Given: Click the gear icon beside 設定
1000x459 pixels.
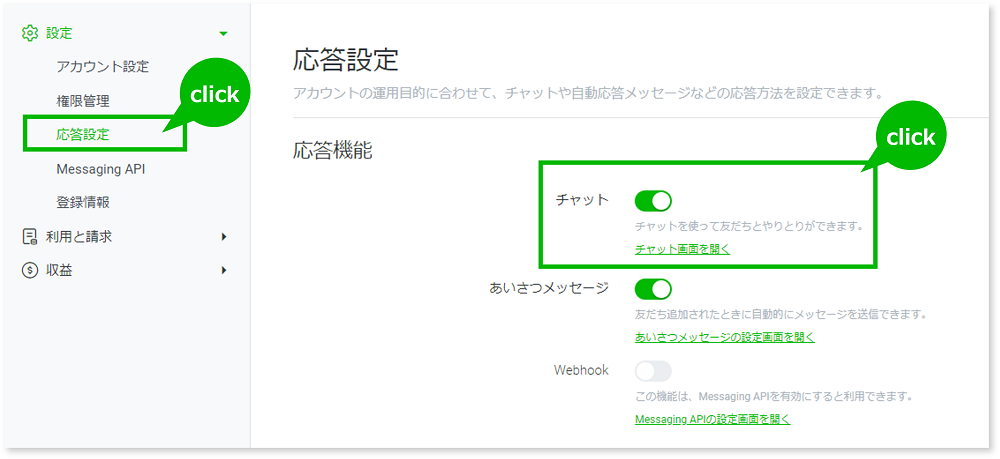Looking at the screenshot, I should (30, 33).
